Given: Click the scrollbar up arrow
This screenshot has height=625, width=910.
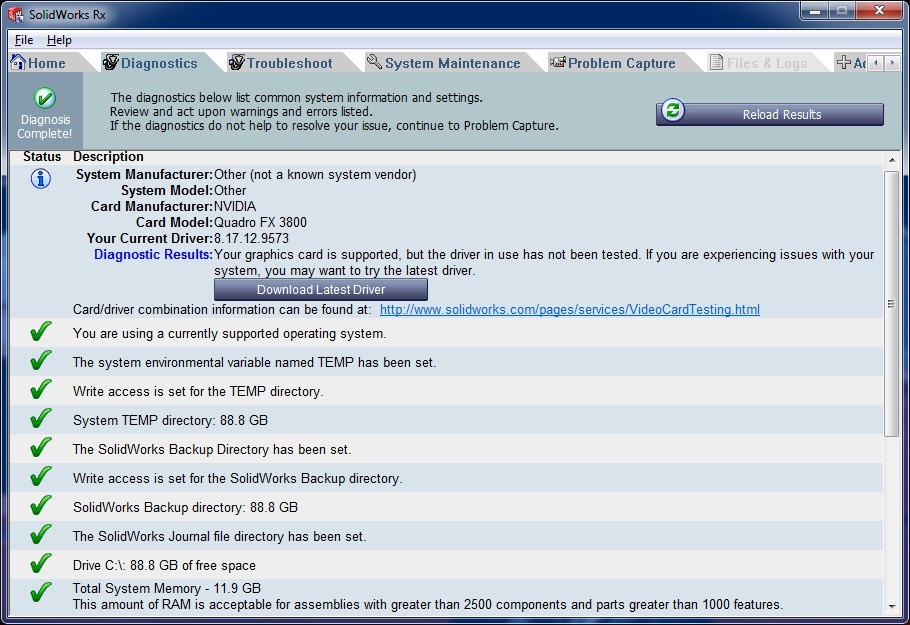Looking at the screenshot, I should 892,160.
